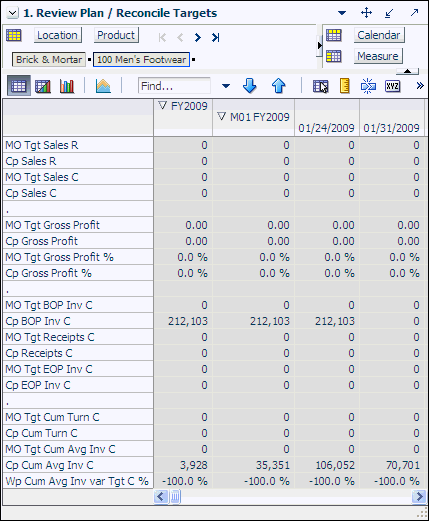The width and height of the screenshot is (429, 521).
Task: Show more toolbar items via double chevron
Action: pos(420,86)
